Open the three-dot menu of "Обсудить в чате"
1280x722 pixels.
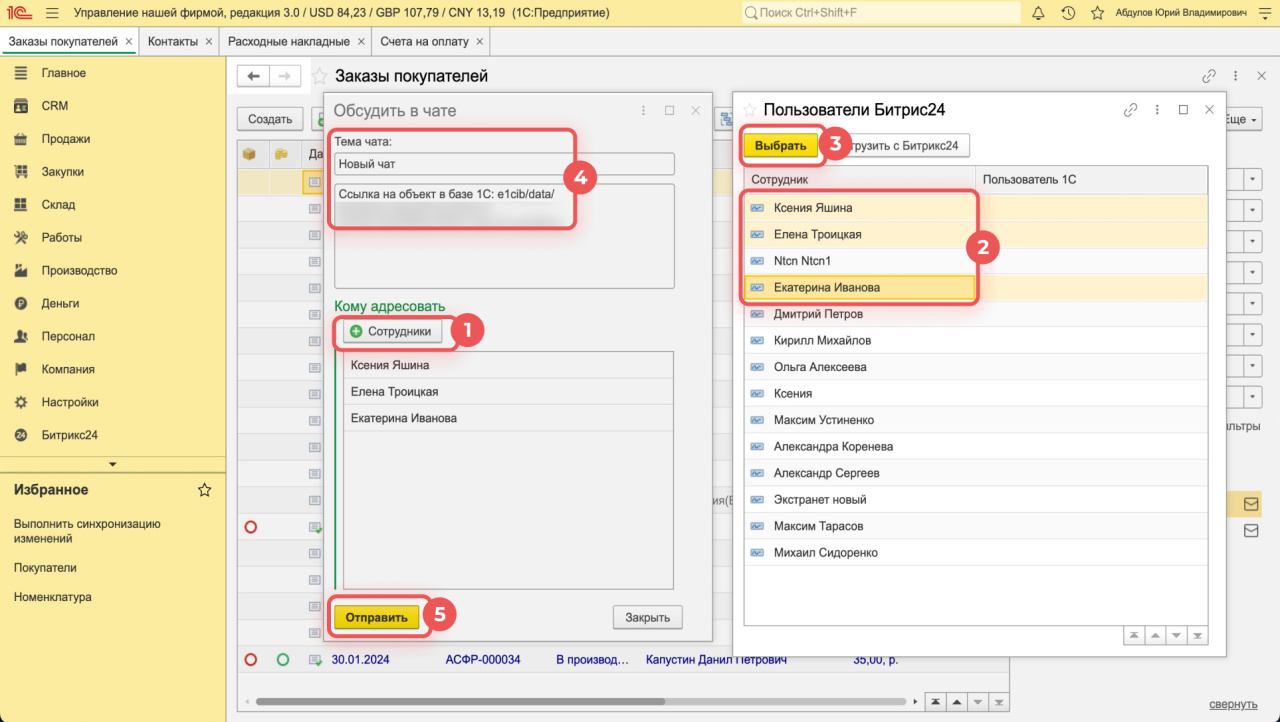tap(643, 110)
